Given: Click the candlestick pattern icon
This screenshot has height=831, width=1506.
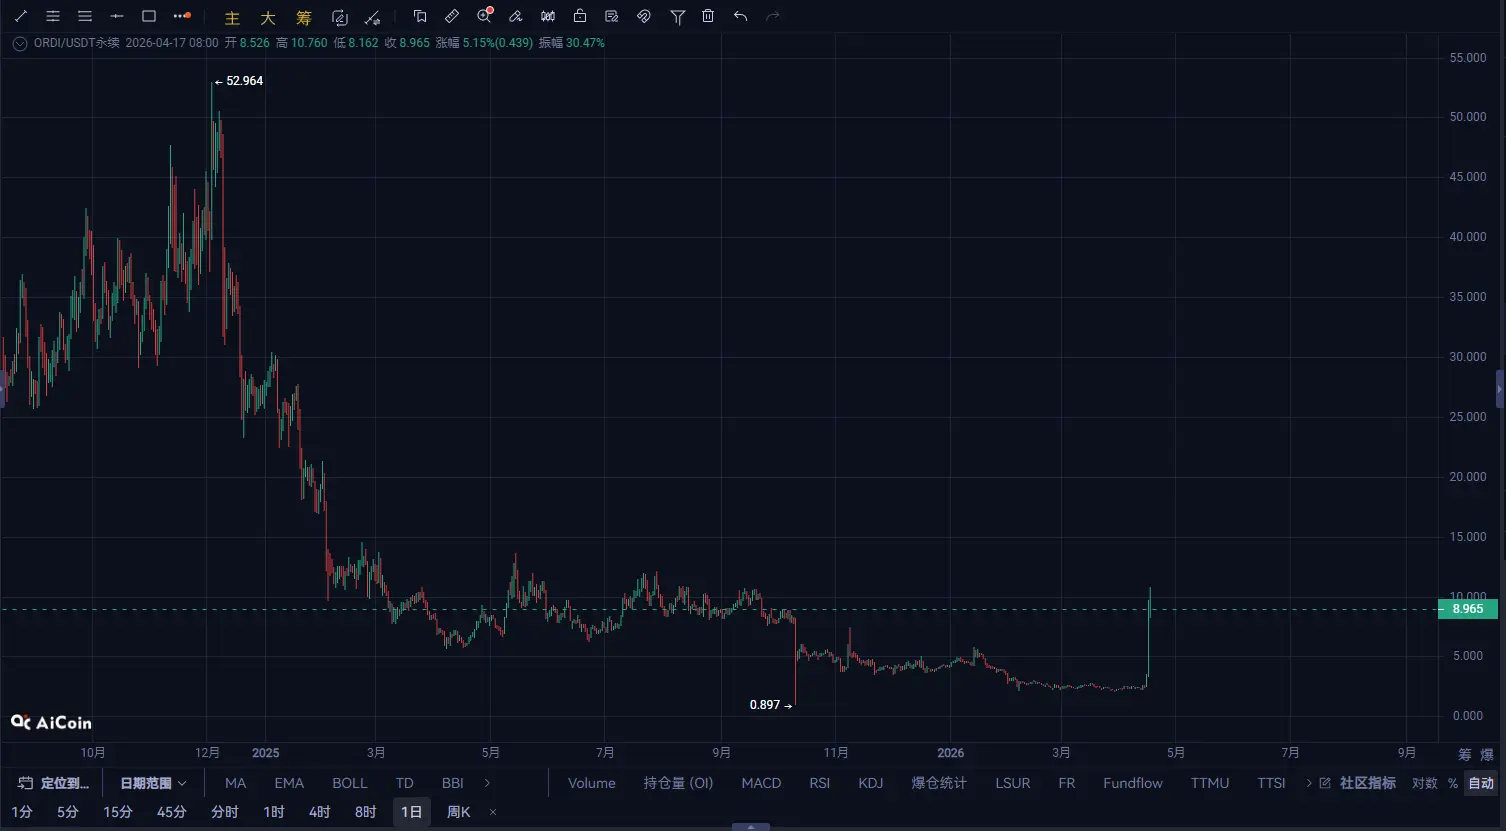Looking at the screenshot, I should (548, 16).
